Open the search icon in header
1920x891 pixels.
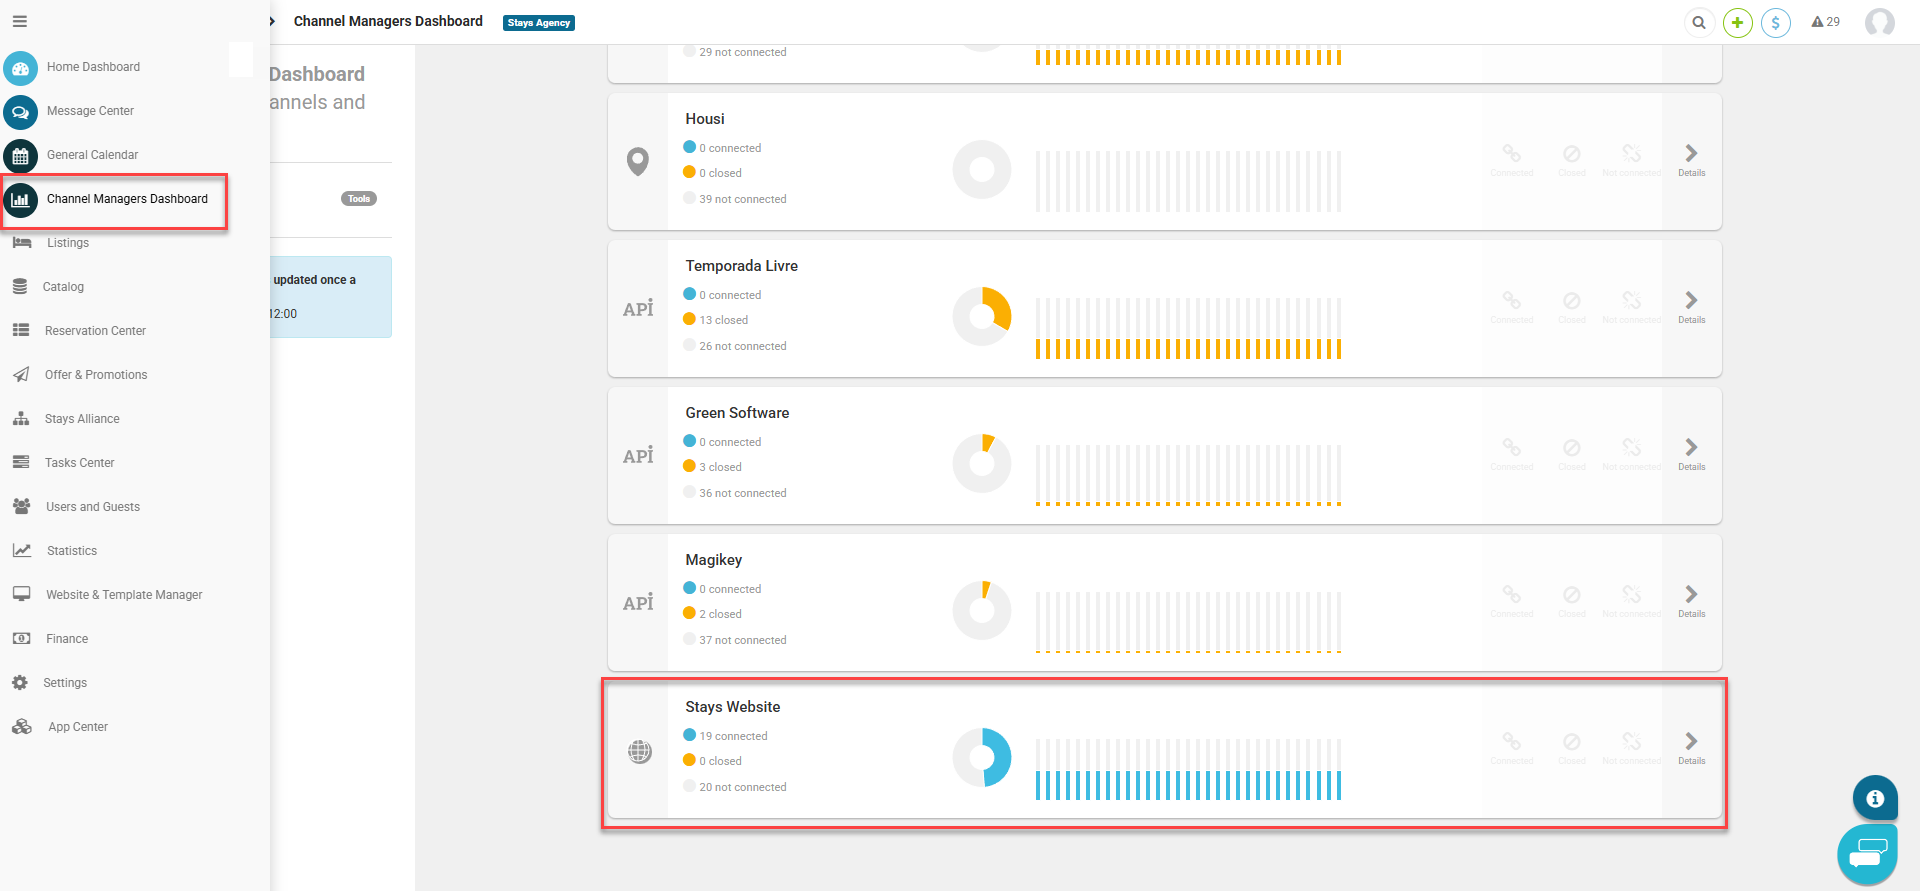point(1699,22)
